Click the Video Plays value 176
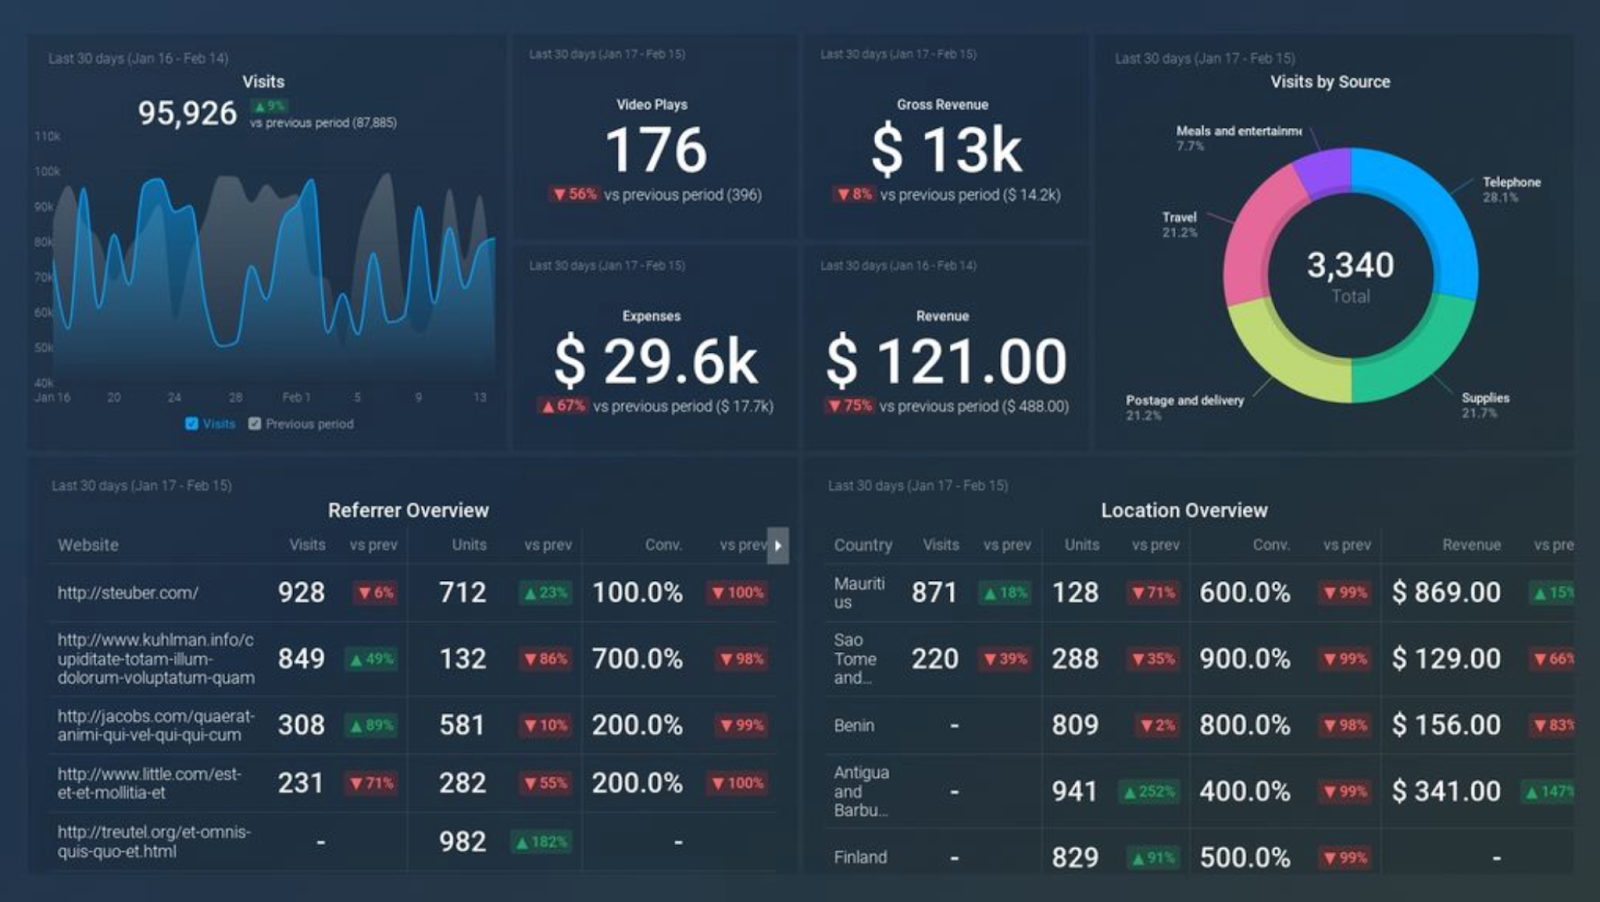The height and width of the screenshot is (902, 1600). (656, 150)
